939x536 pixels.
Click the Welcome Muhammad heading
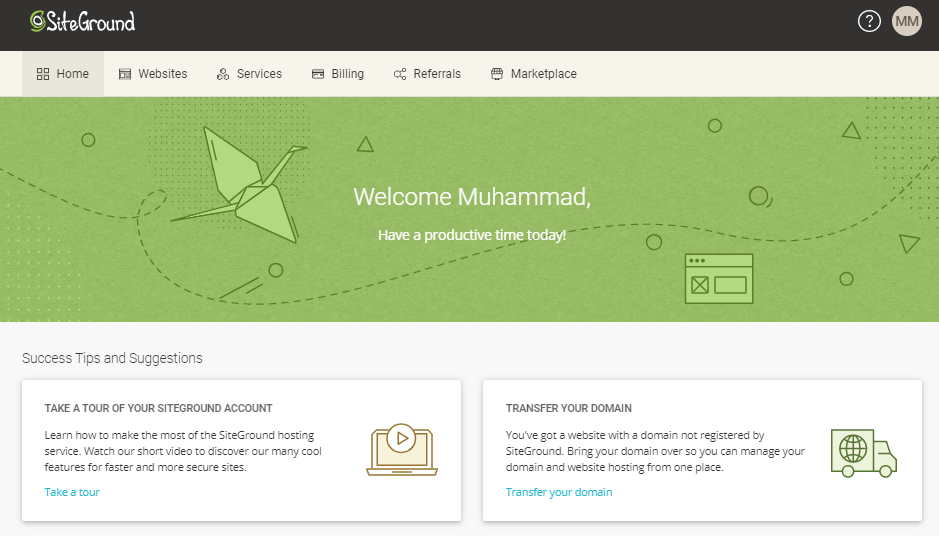click(x=472, y=197)
